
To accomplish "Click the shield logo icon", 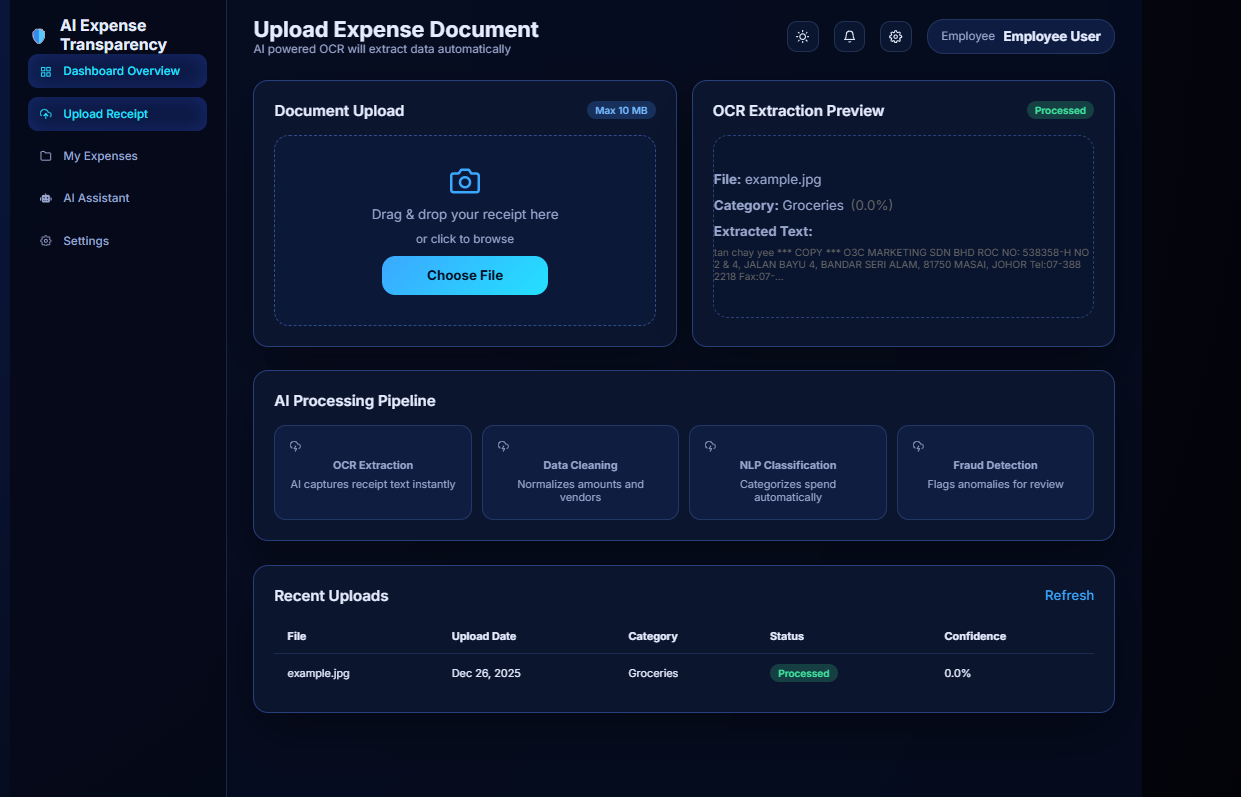I will coord(39,36).
